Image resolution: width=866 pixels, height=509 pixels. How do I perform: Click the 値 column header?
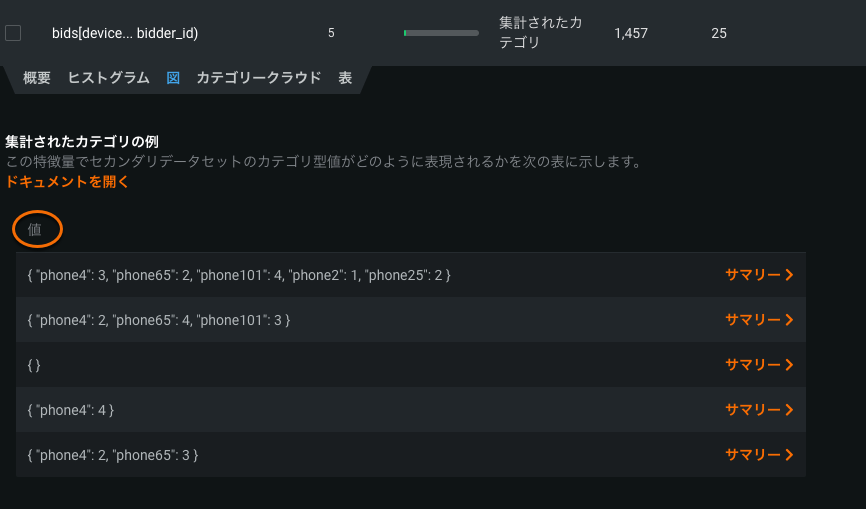(35, 229)
